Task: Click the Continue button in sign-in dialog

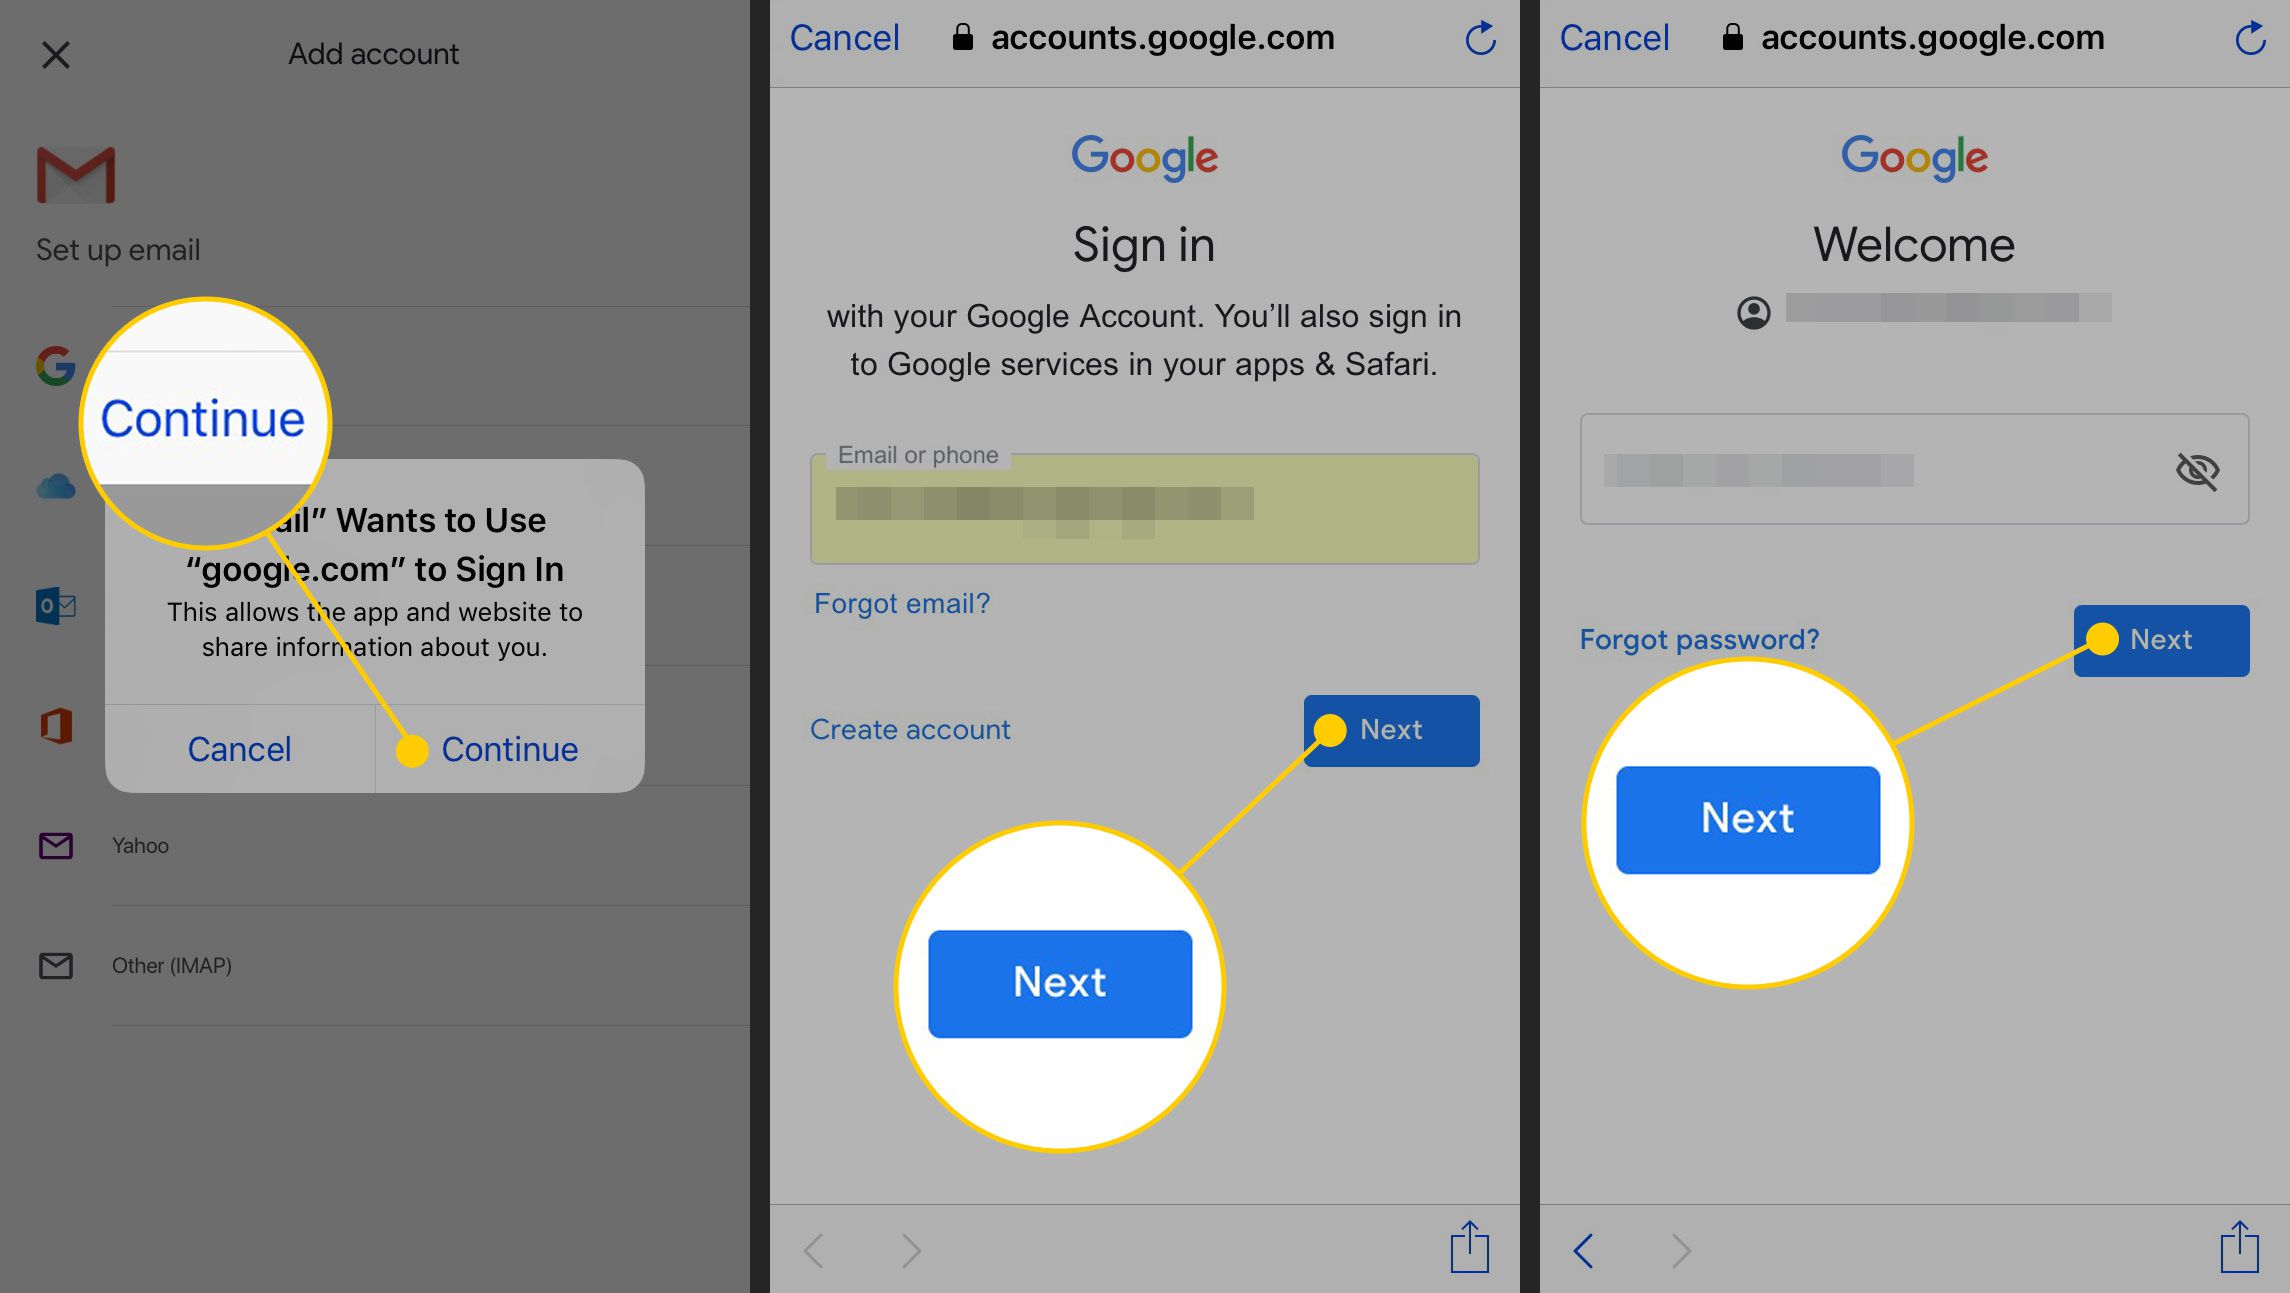Action: pyautogui.click(x=508, y=749)
